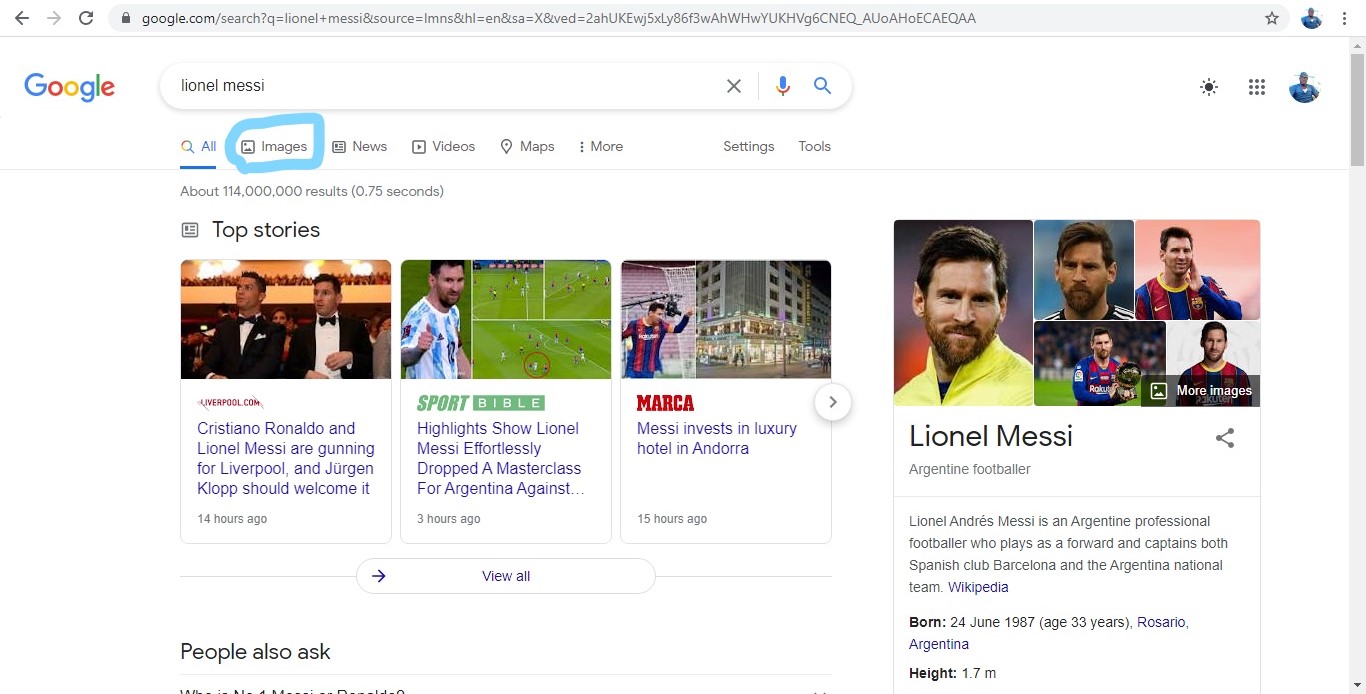Open Marca Messi luxury hotel story
Image resolution: width=1366 pixels, height=694 pixels.
click(x=717, y=438)
